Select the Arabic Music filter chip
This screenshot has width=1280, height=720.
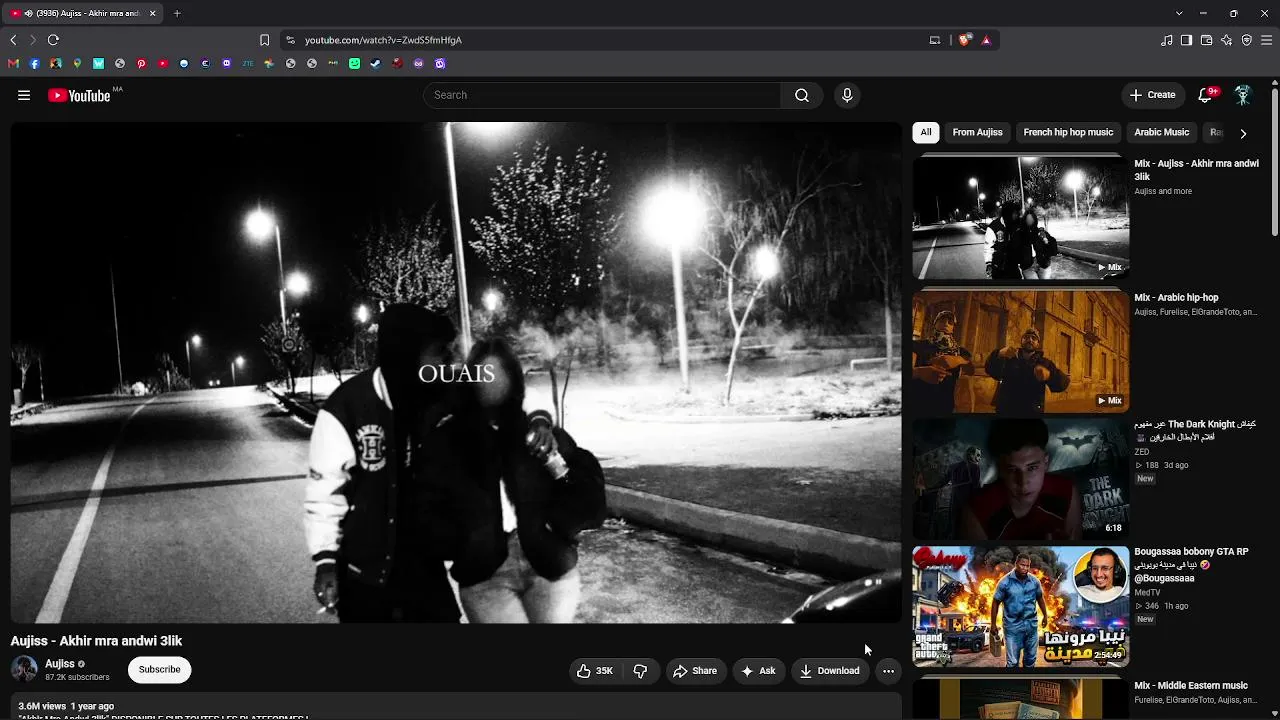point(1161,132)
